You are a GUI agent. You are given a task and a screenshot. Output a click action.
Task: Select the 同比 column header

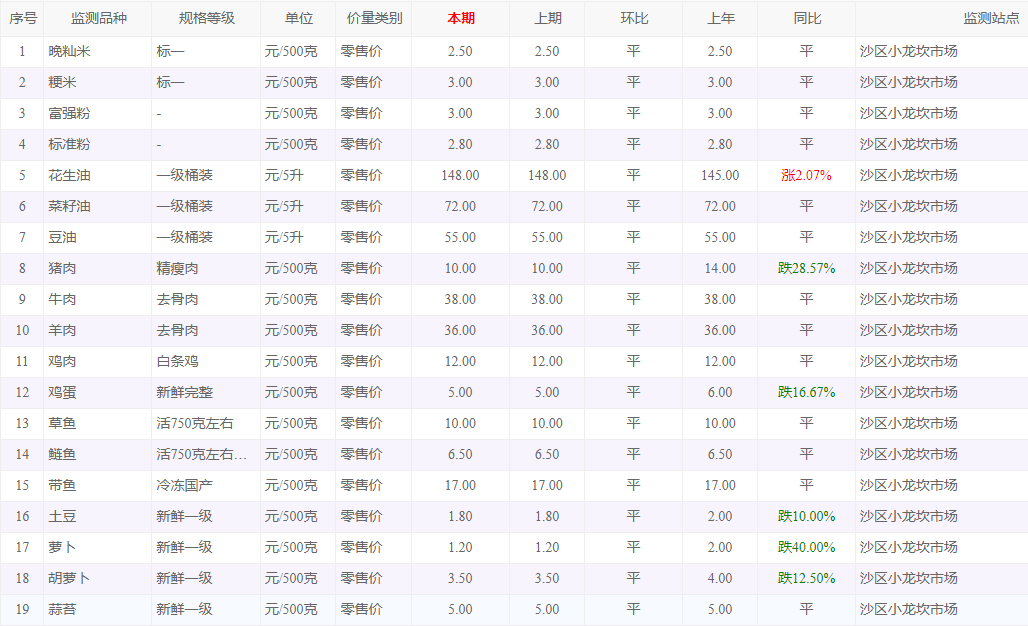click(x=806, y=19)
